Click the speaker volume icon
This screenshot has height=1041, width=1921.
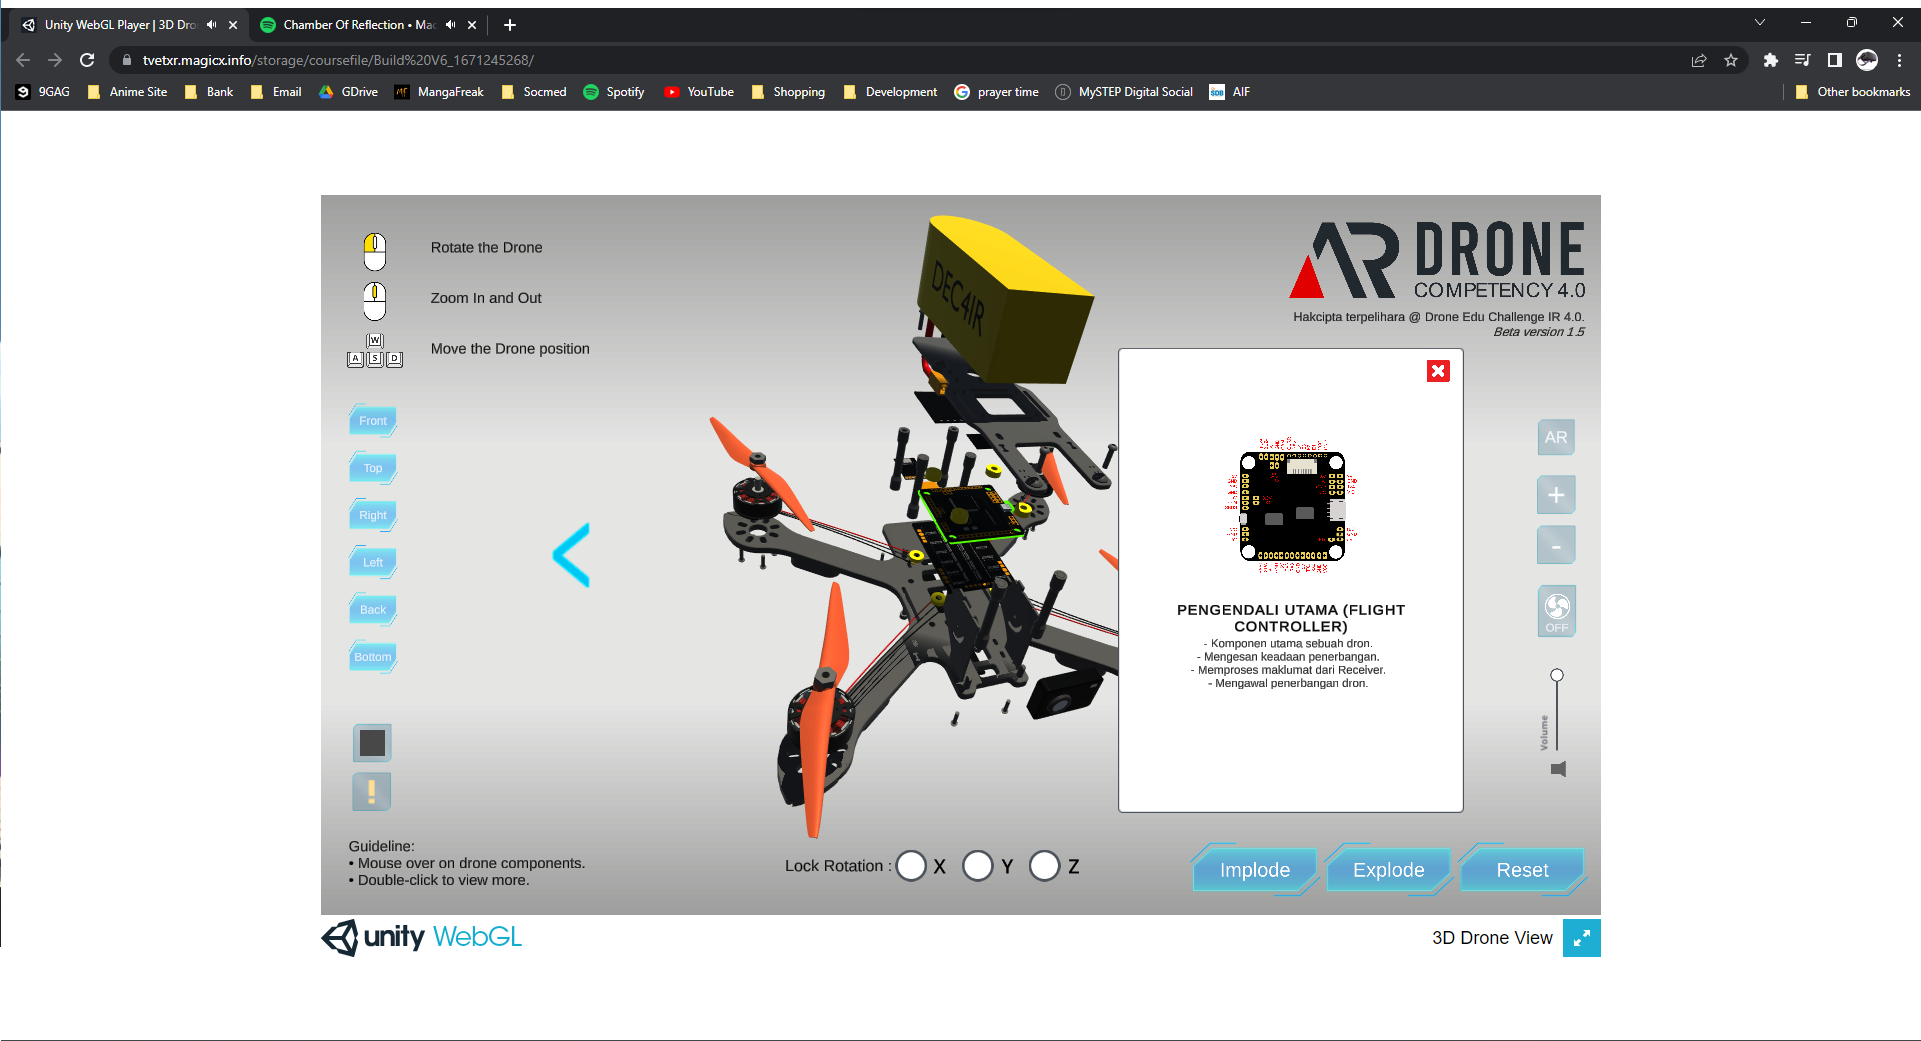click(1558, 769)
